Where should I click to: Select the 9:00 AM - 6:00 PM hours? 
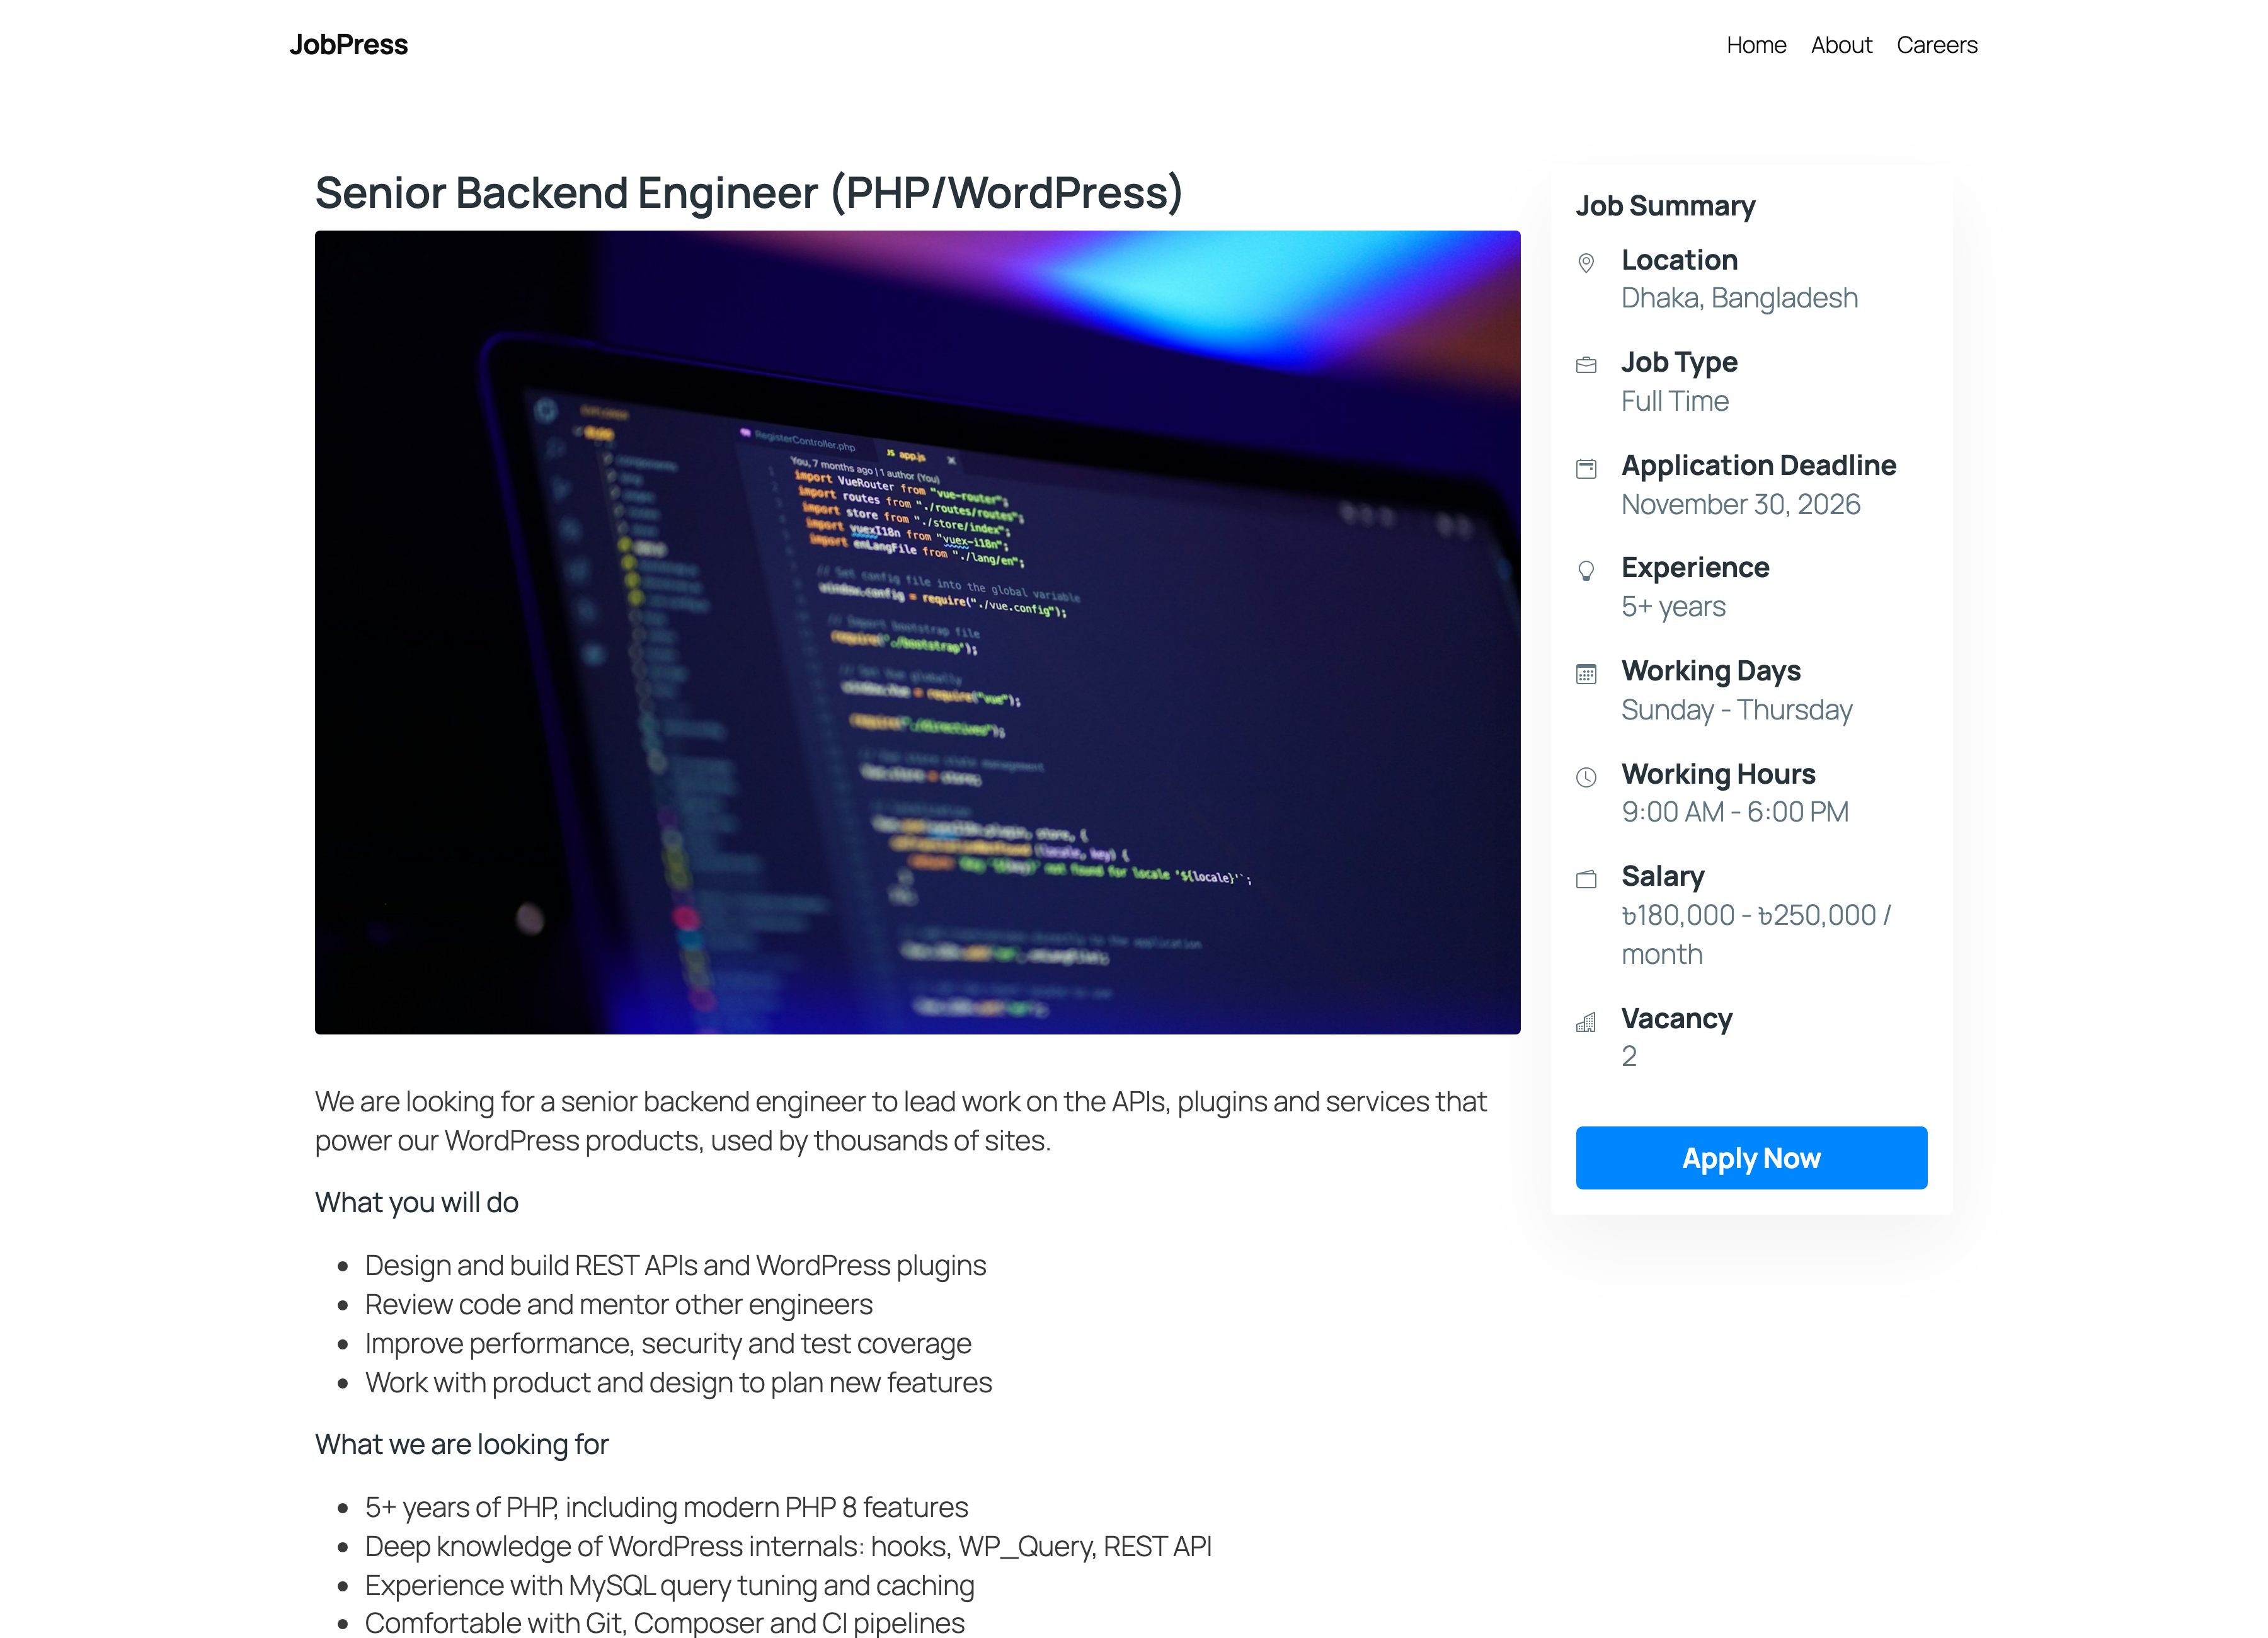click(1735, 812)
